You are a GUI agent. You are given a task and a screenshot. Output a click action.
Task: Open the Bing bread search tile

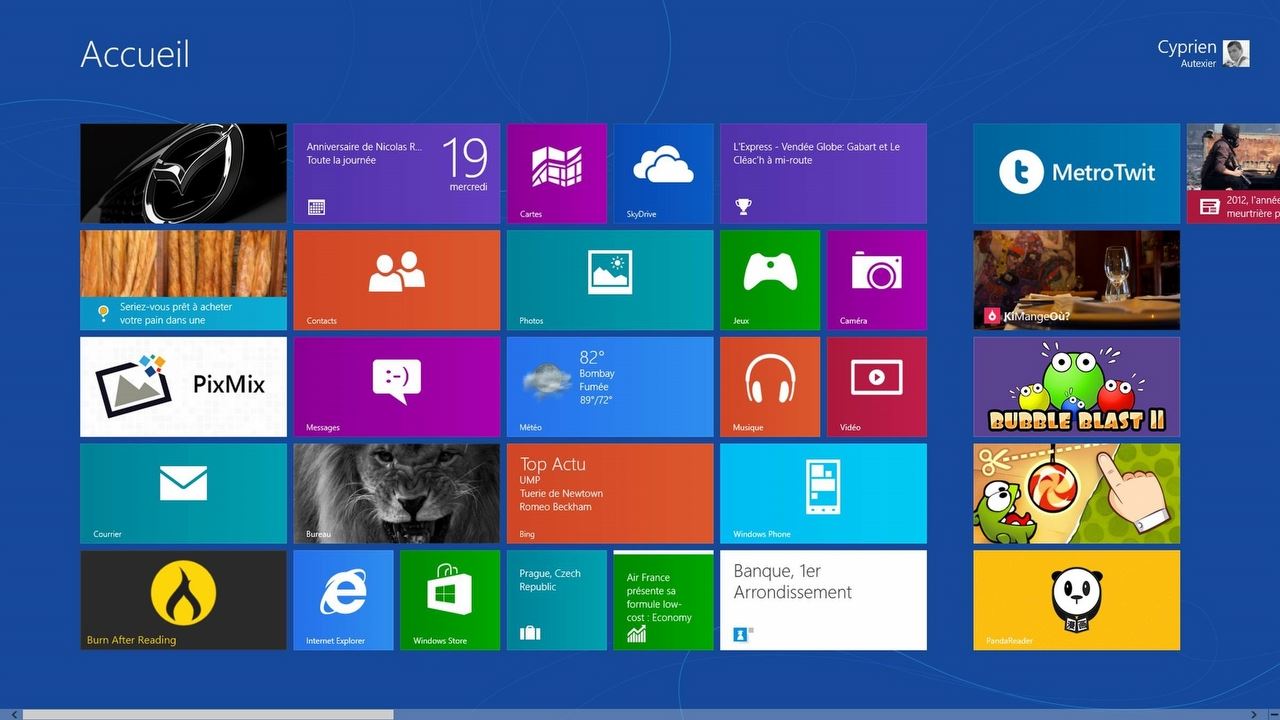183,280
